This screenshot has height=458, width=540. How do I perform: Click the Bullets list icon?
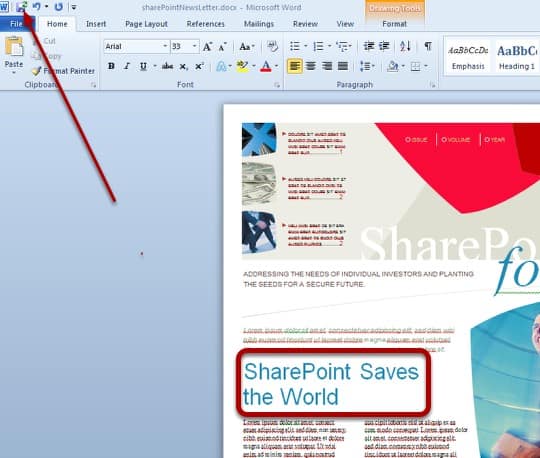[x=295, y=46]
